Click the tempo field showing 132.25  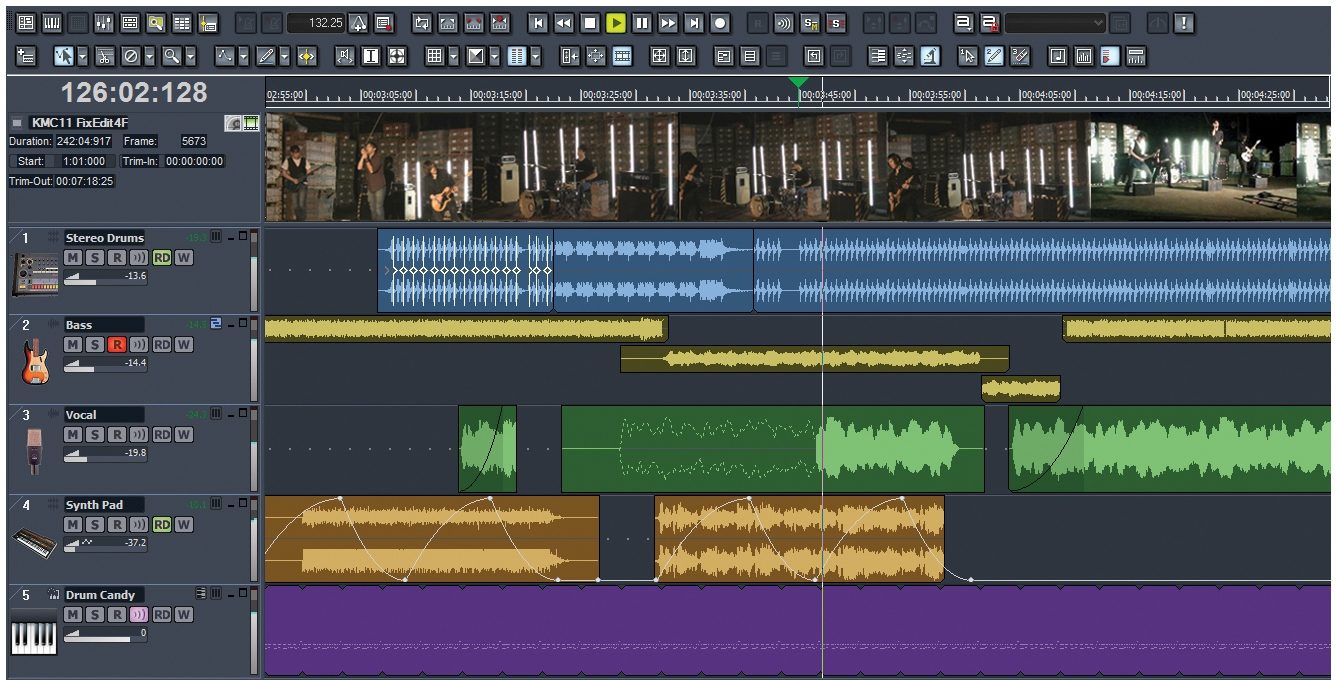[315, 22]
